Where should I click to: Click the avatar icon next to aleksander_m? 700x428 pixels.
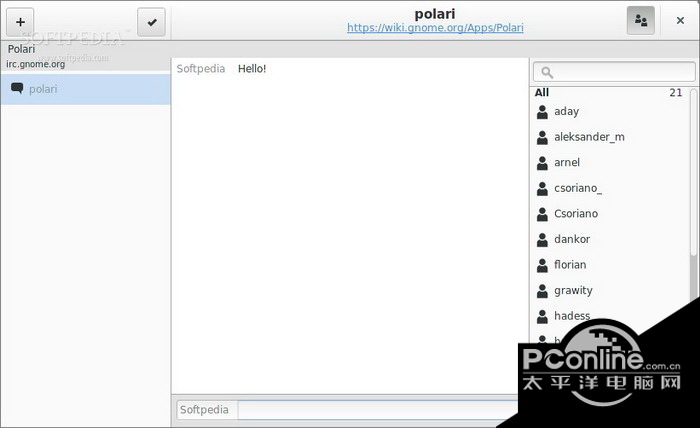pos(542,137)
